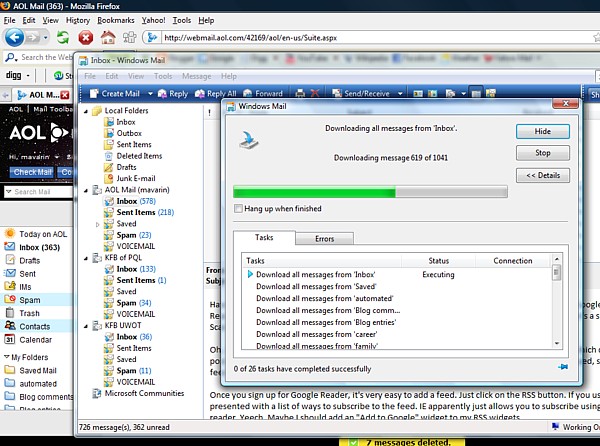Click Stop button in download dialog

(543, 153)
